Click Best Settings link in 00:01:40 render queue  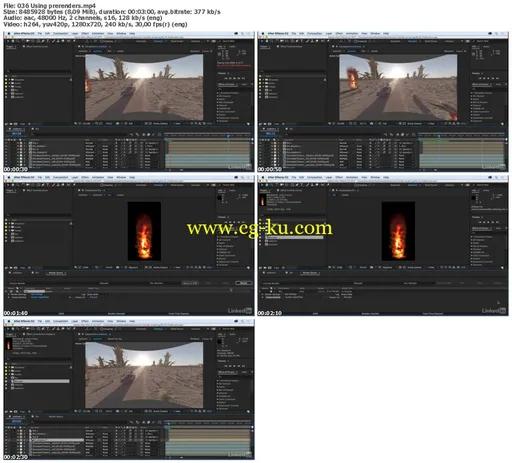[37, 294]
